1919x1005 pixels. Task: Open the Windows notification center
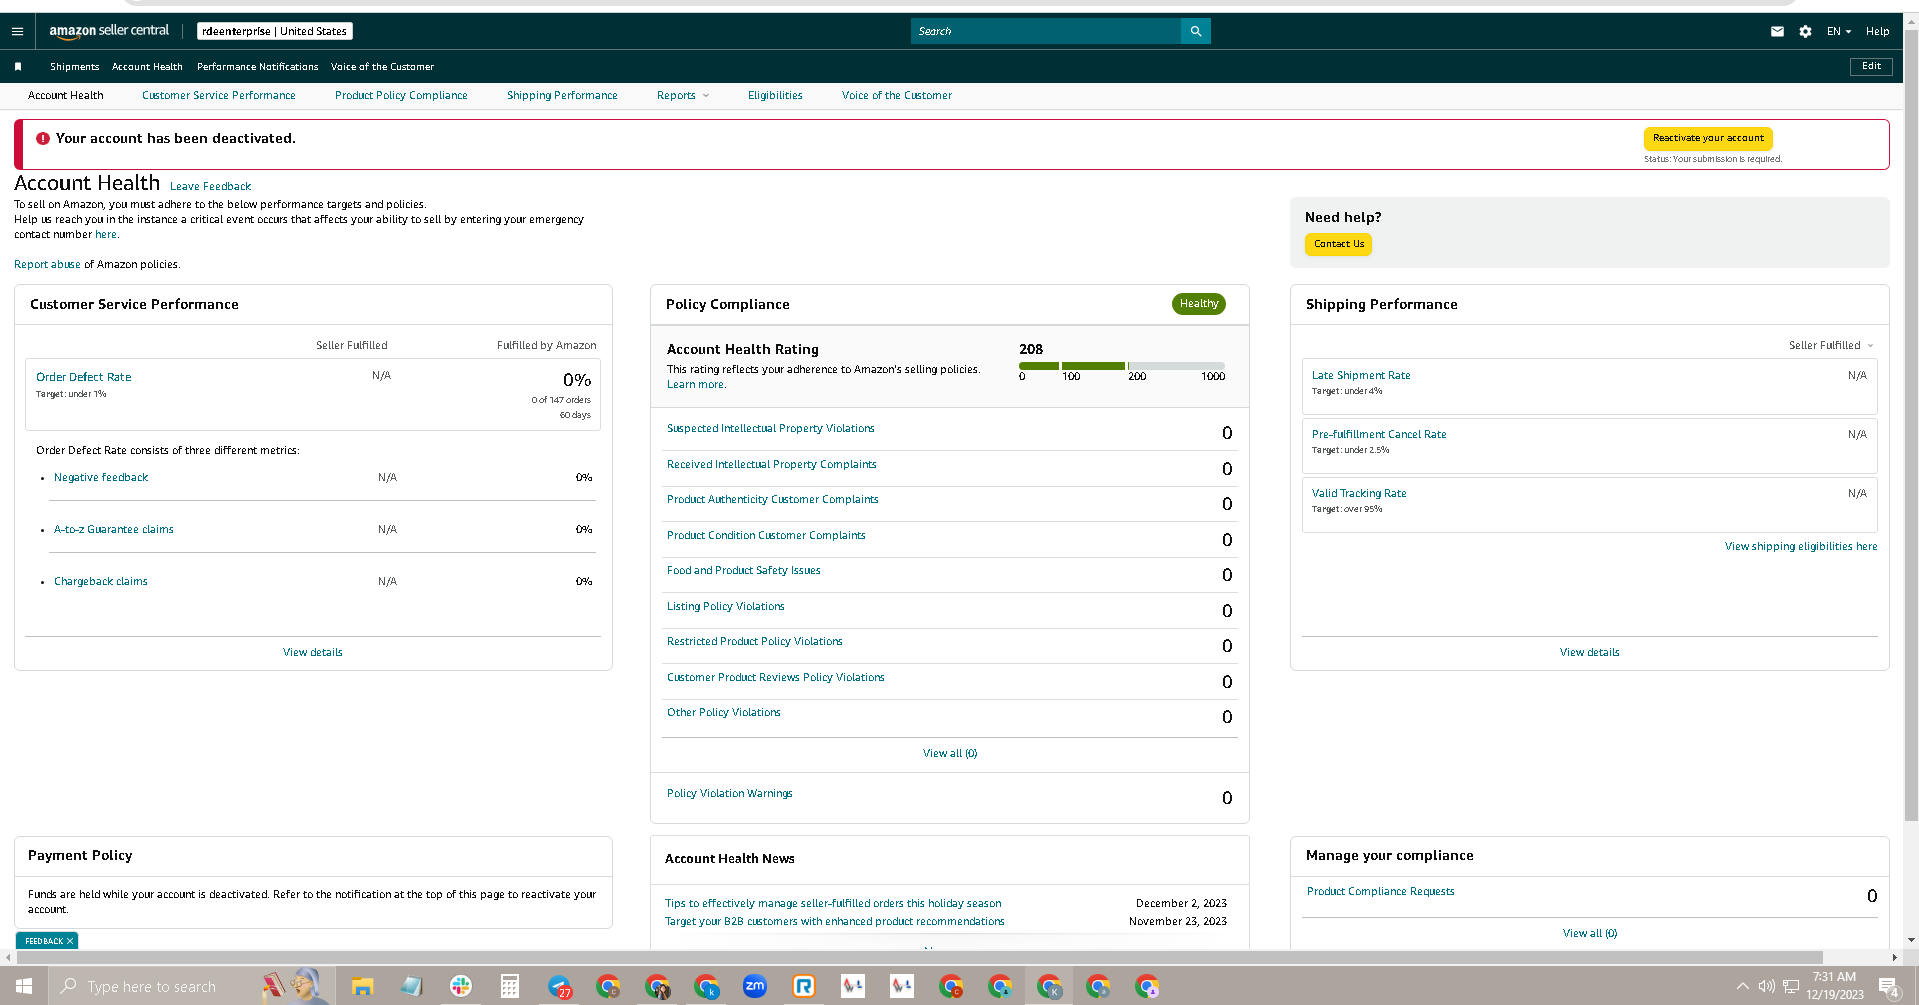coord(1888,987)
